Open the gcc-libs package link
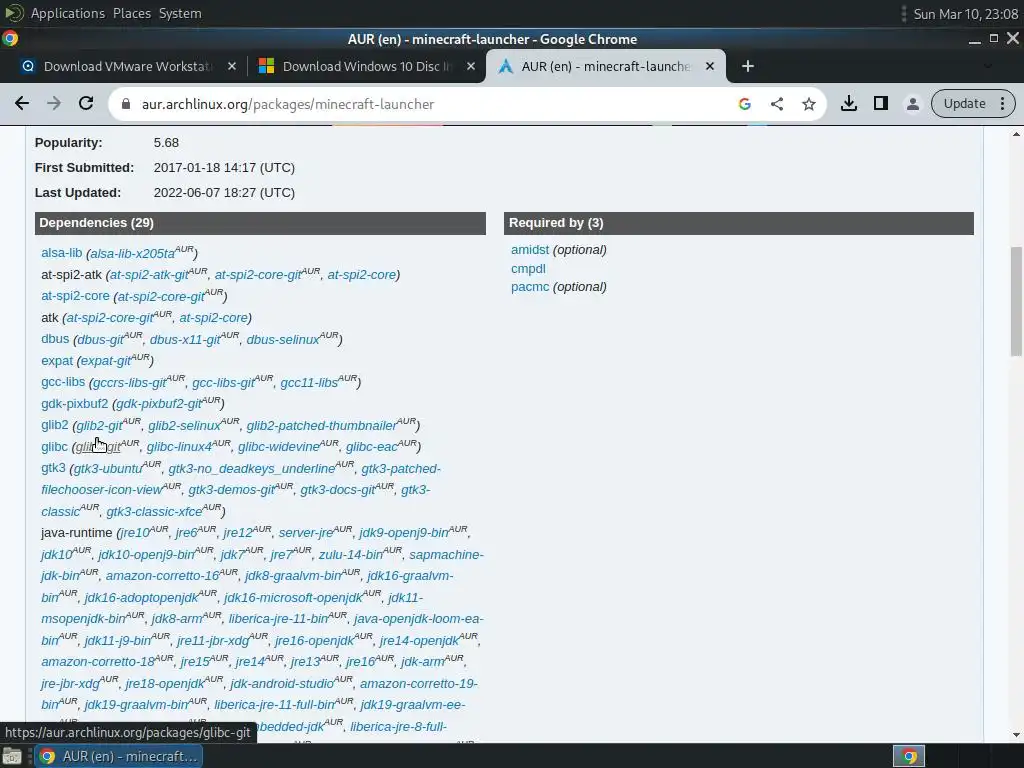 pos(63,382)
